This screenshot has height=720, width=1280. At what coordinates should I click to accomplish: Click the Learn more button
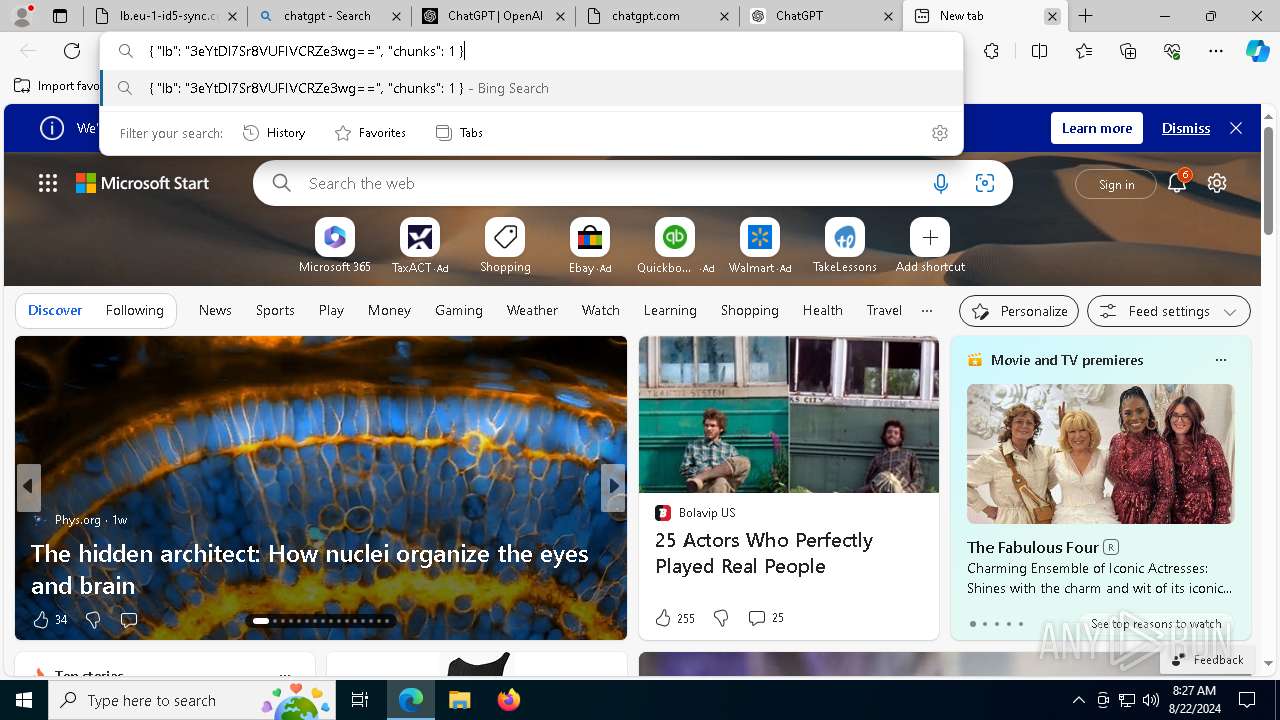tap(1097, 128)
